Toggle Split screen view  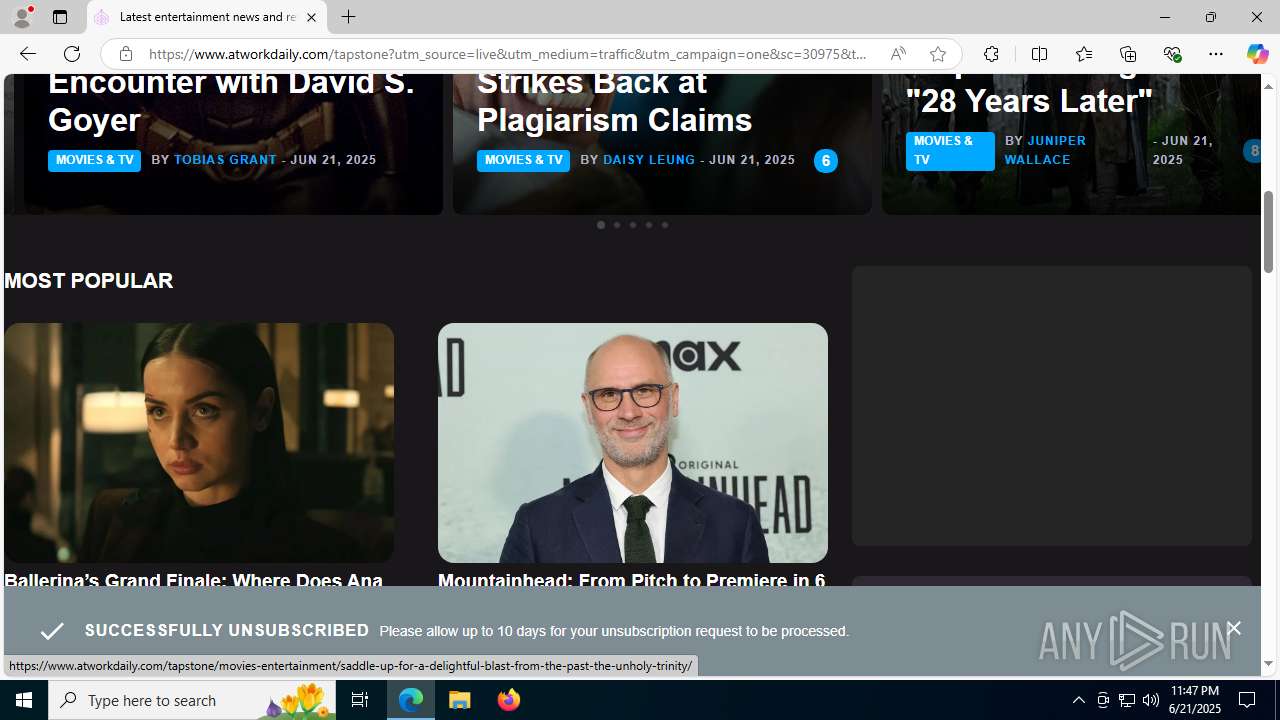point(1039,54)
